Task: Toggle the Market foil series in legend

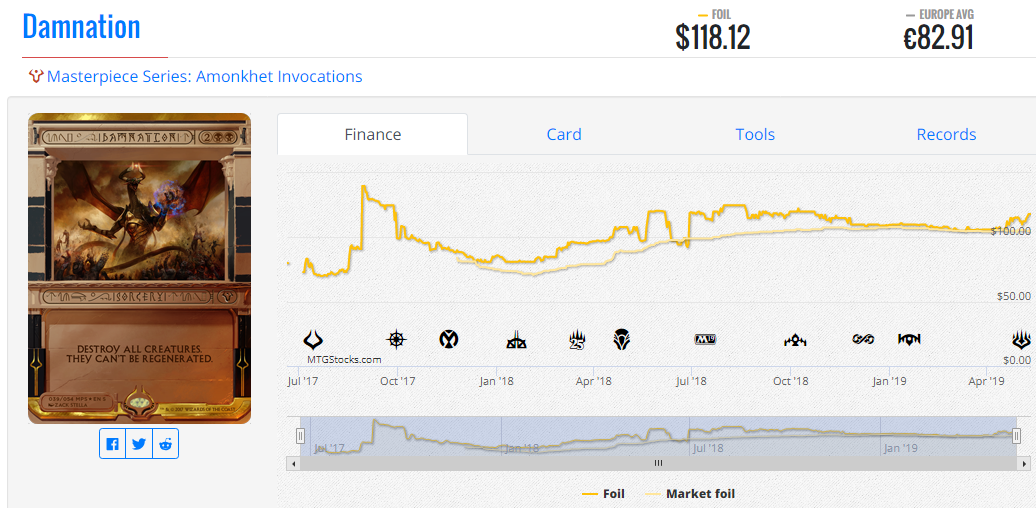Action: (x=690, y=493)
